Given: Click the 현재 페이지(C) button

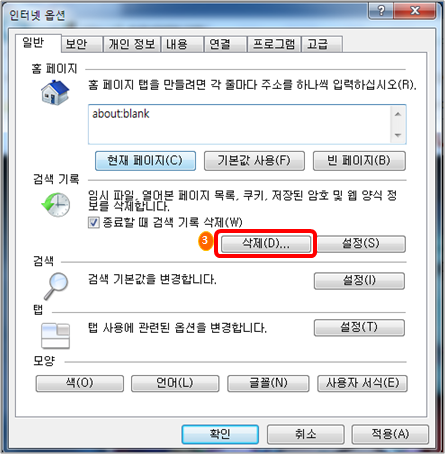Looking at the screenshot, I should coord(145,161).
